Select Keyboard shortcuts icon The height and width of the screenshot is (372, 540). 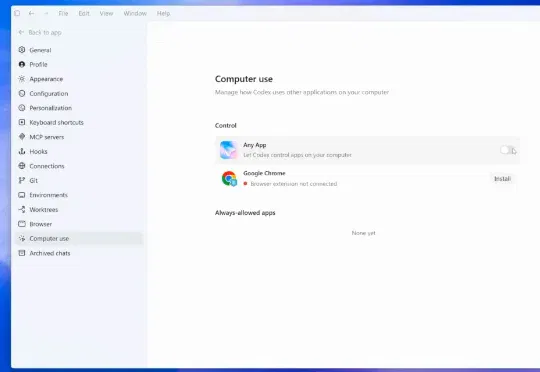[x=22, y=122]
